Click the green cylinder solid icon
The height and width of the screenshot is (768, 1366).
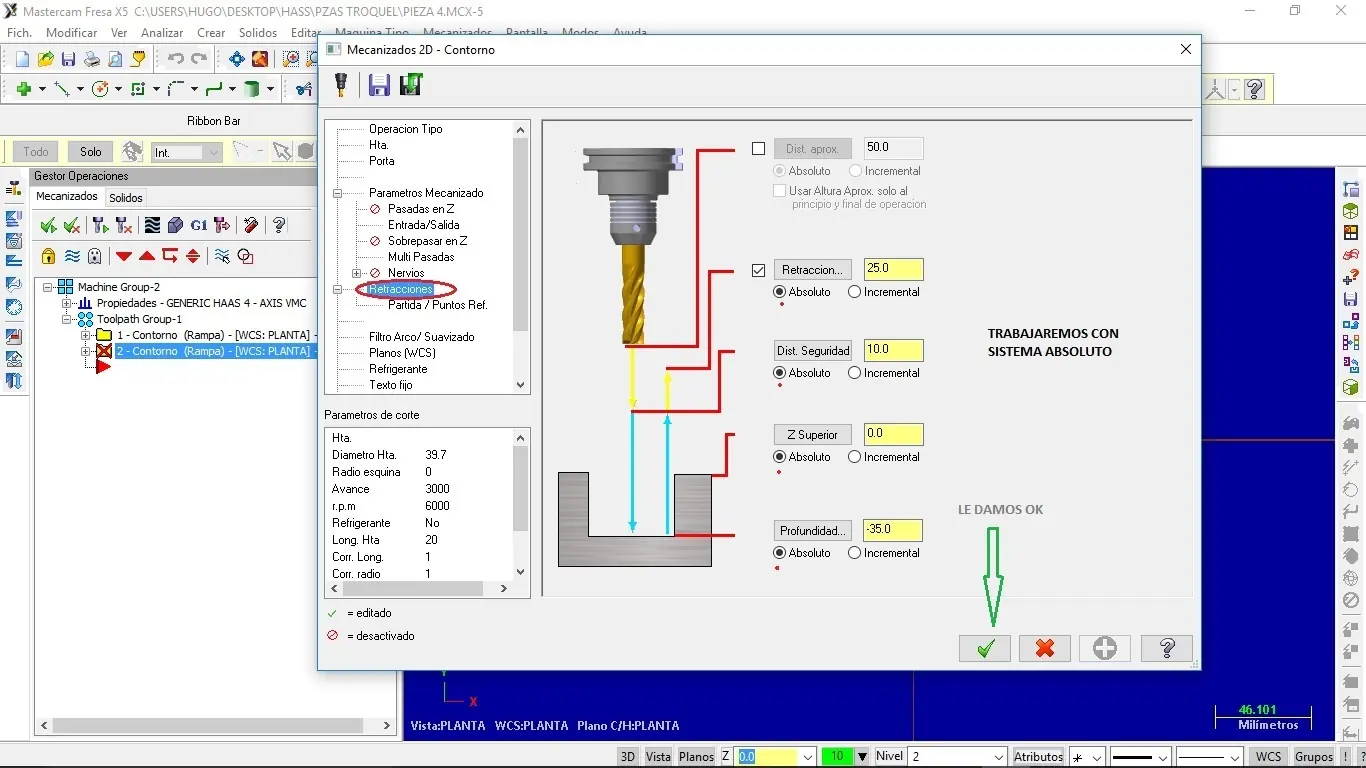click(252, 89)
